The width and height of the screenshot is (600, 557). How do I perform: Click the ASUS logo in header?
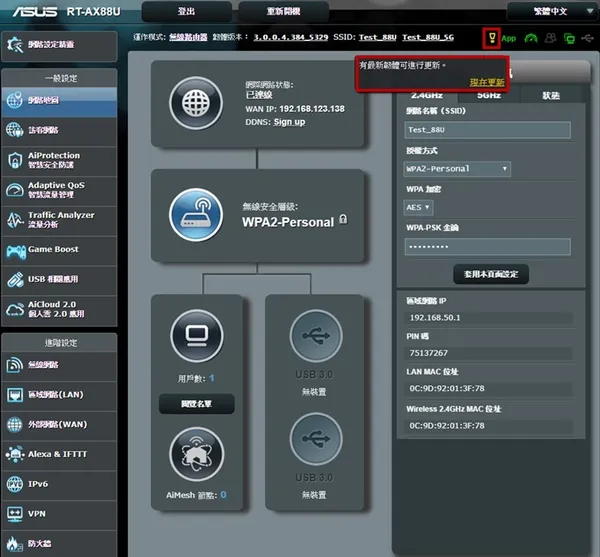35,12
